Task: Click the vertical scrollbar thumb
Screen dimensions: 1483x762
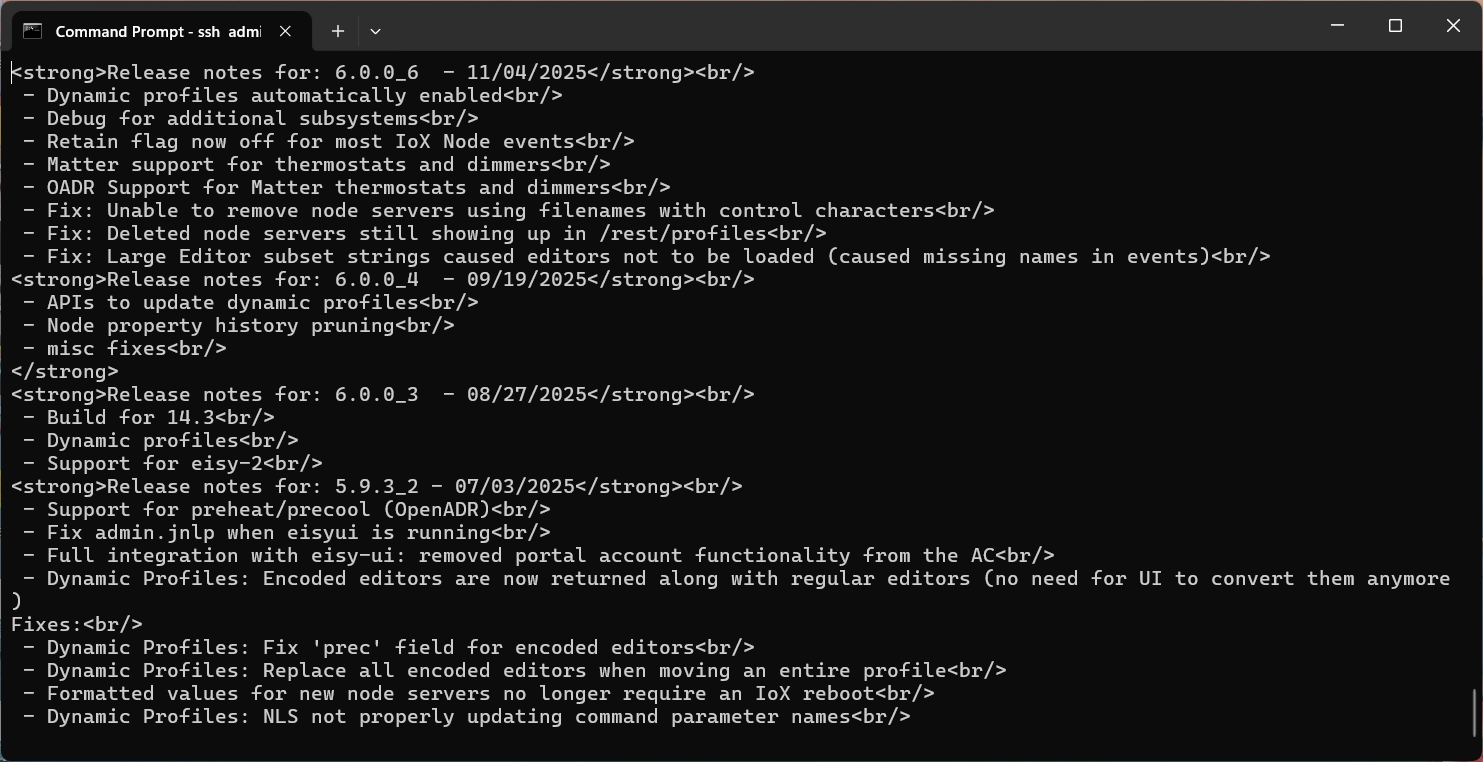Action: point(1475,711)
